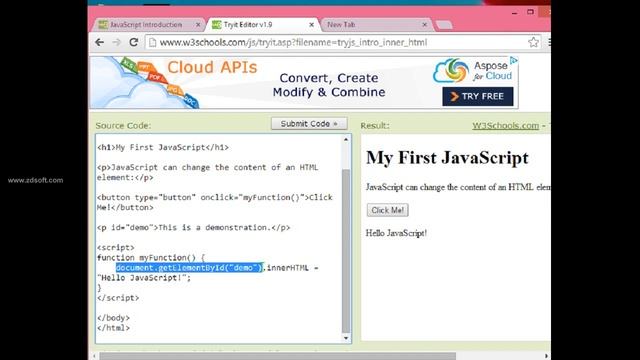640x360 pixels.
Task: Click the Click Me! button in Result
Action: 387,210
